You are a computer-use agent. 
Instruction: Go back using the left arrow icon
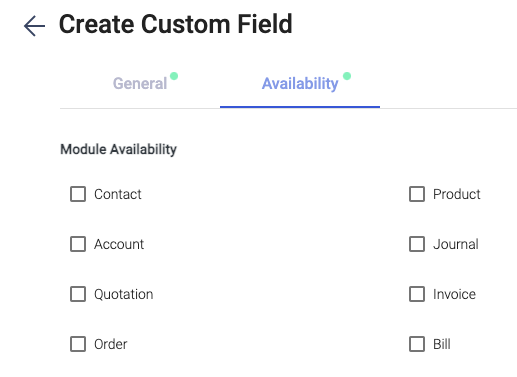tap(34, 26)
